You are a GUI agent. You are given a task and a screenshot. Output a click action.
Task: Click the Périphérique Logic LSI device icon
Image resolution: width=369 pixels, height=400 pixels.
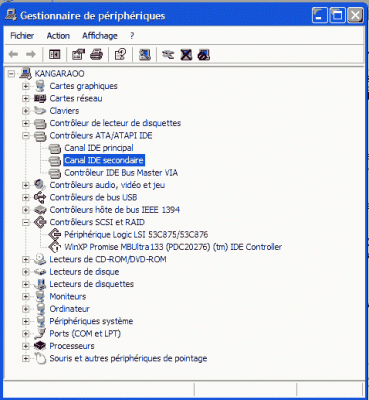(55, 235)
